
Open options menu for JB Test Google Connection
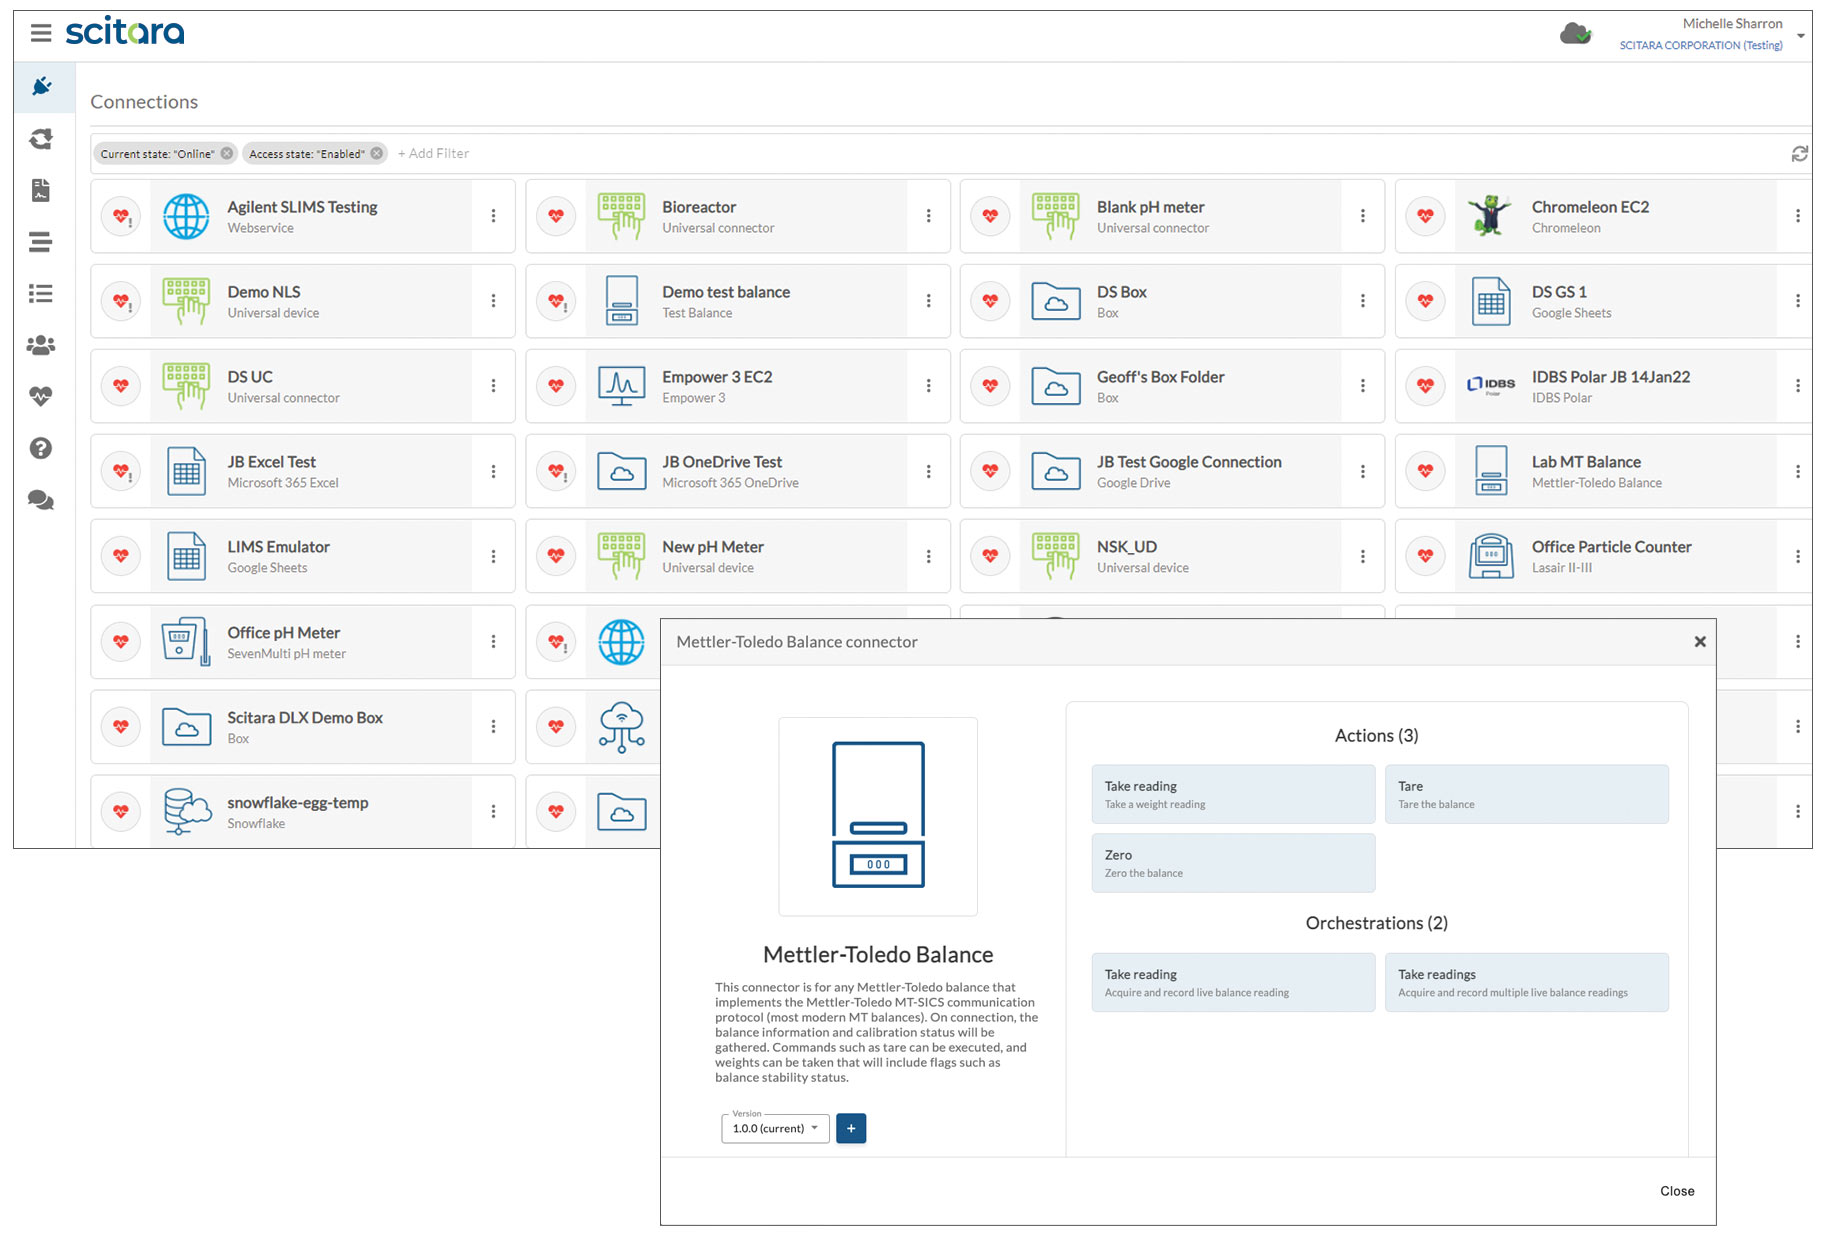[1362, 471]
